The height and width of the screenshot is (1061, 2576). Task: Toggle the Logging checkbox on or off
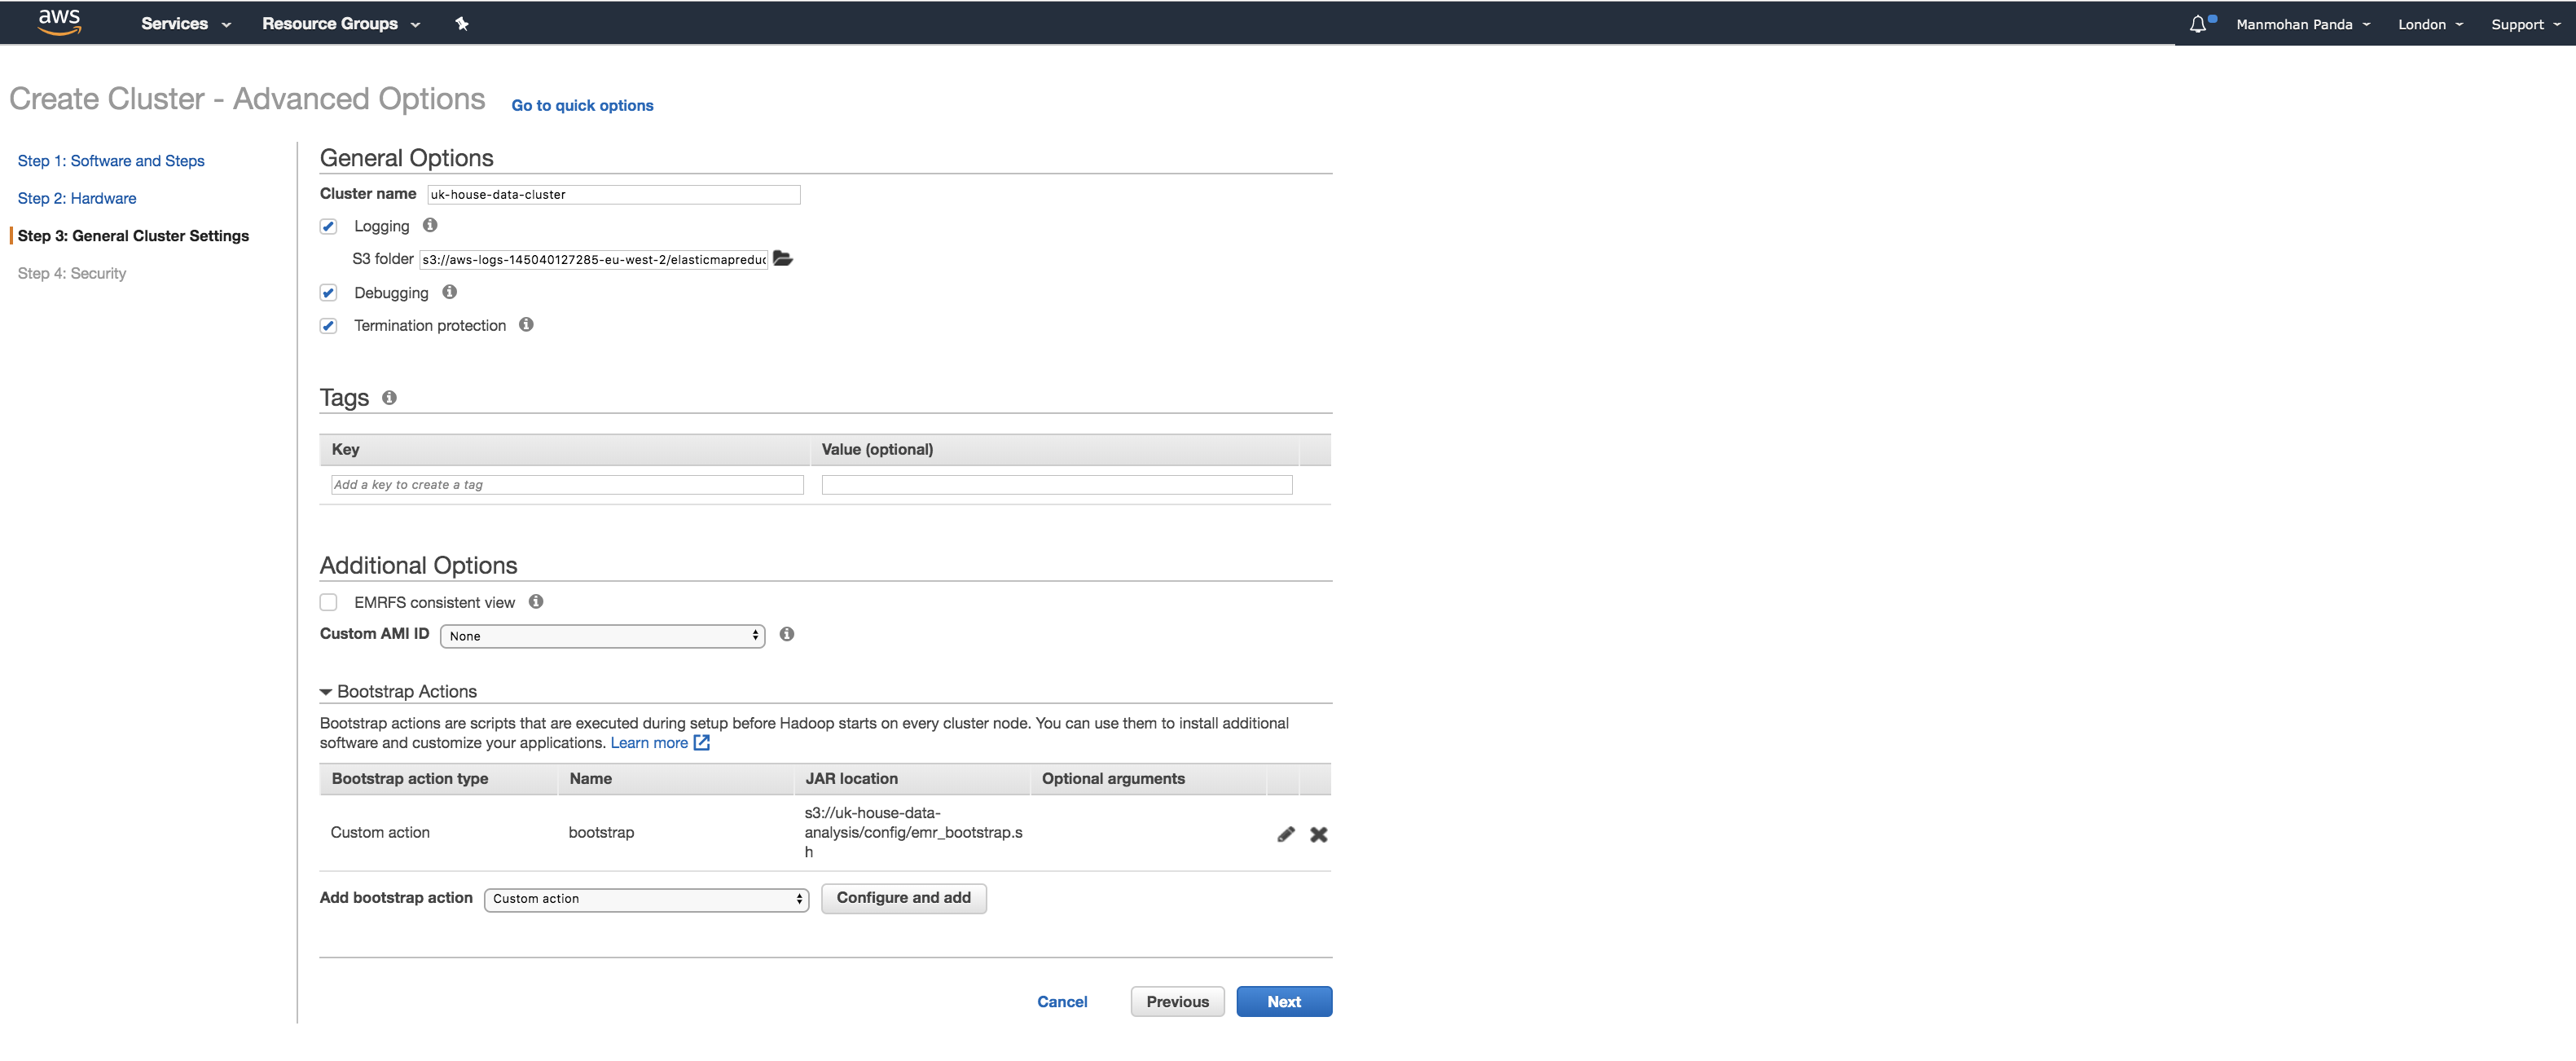click(x=328, y=225)
